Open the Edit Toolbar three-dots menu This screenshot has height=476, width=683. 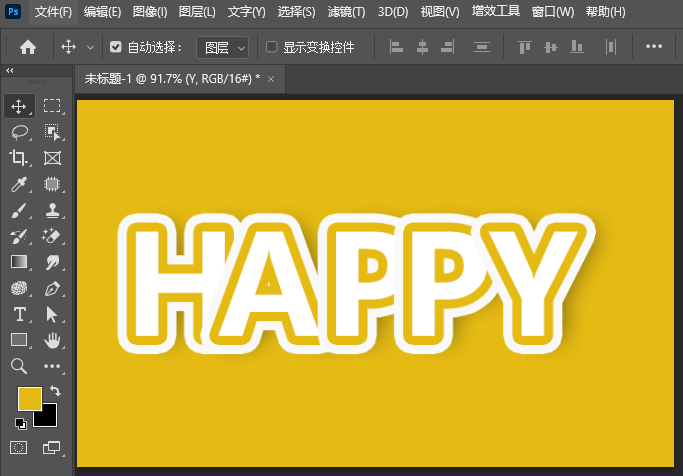tap(52, 366)
